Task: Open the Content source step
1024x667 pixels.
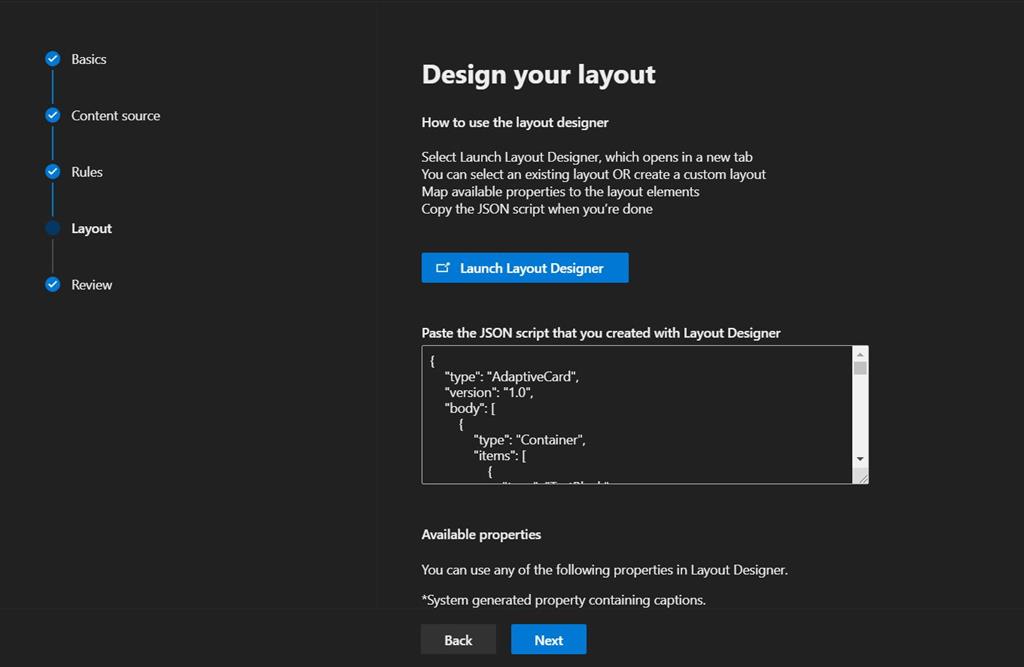Action: (114, 115)
